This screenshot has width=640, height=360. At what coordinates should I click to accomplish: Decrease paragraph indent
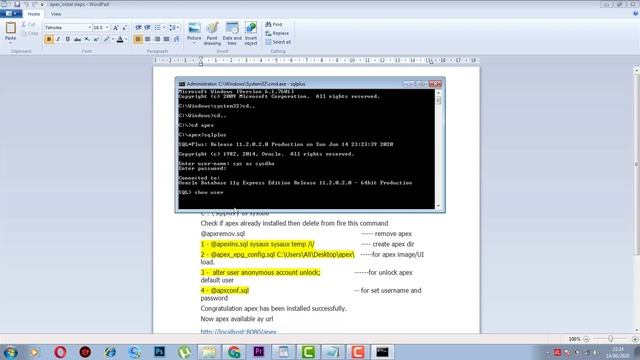pyautogui.click(x=138, y=28)
